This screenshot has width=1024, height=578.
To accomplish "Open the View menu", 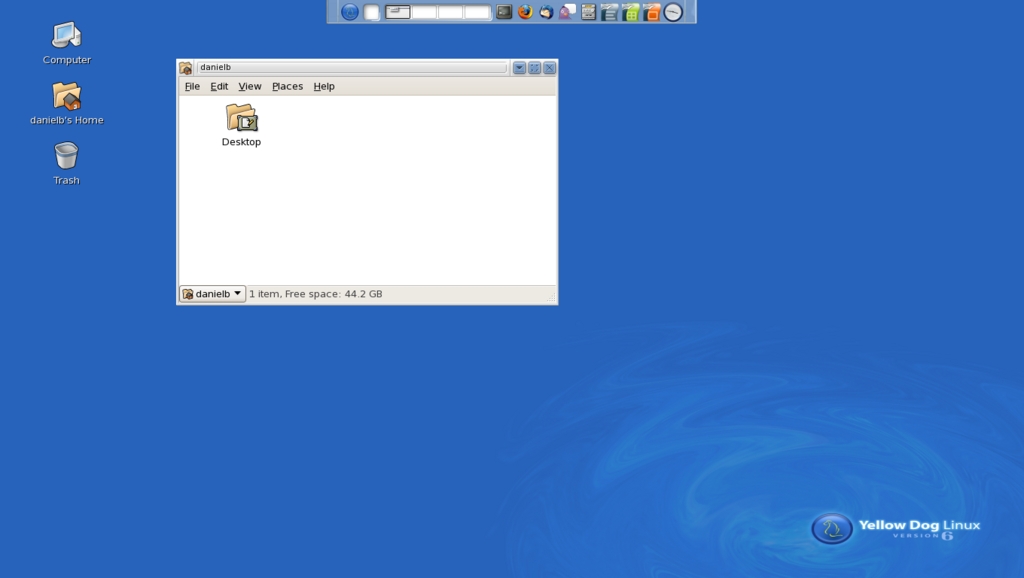I will 250,87.
